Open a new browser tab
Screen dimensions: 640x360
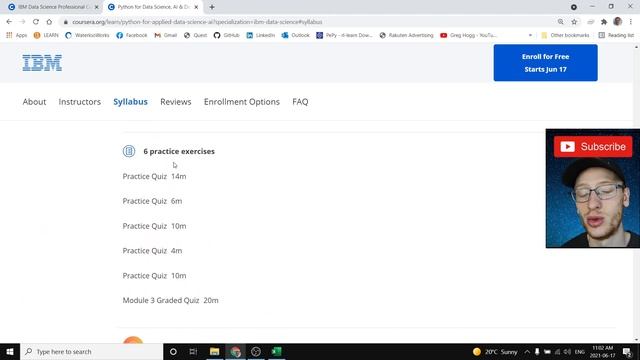coord(212,7)
